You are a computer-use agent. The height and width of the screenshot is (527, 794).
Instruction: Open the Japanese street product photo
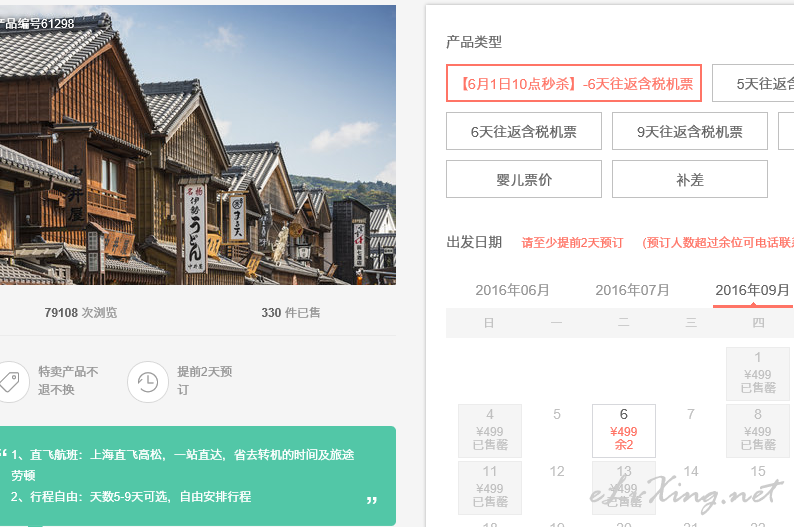pos(198,145)
